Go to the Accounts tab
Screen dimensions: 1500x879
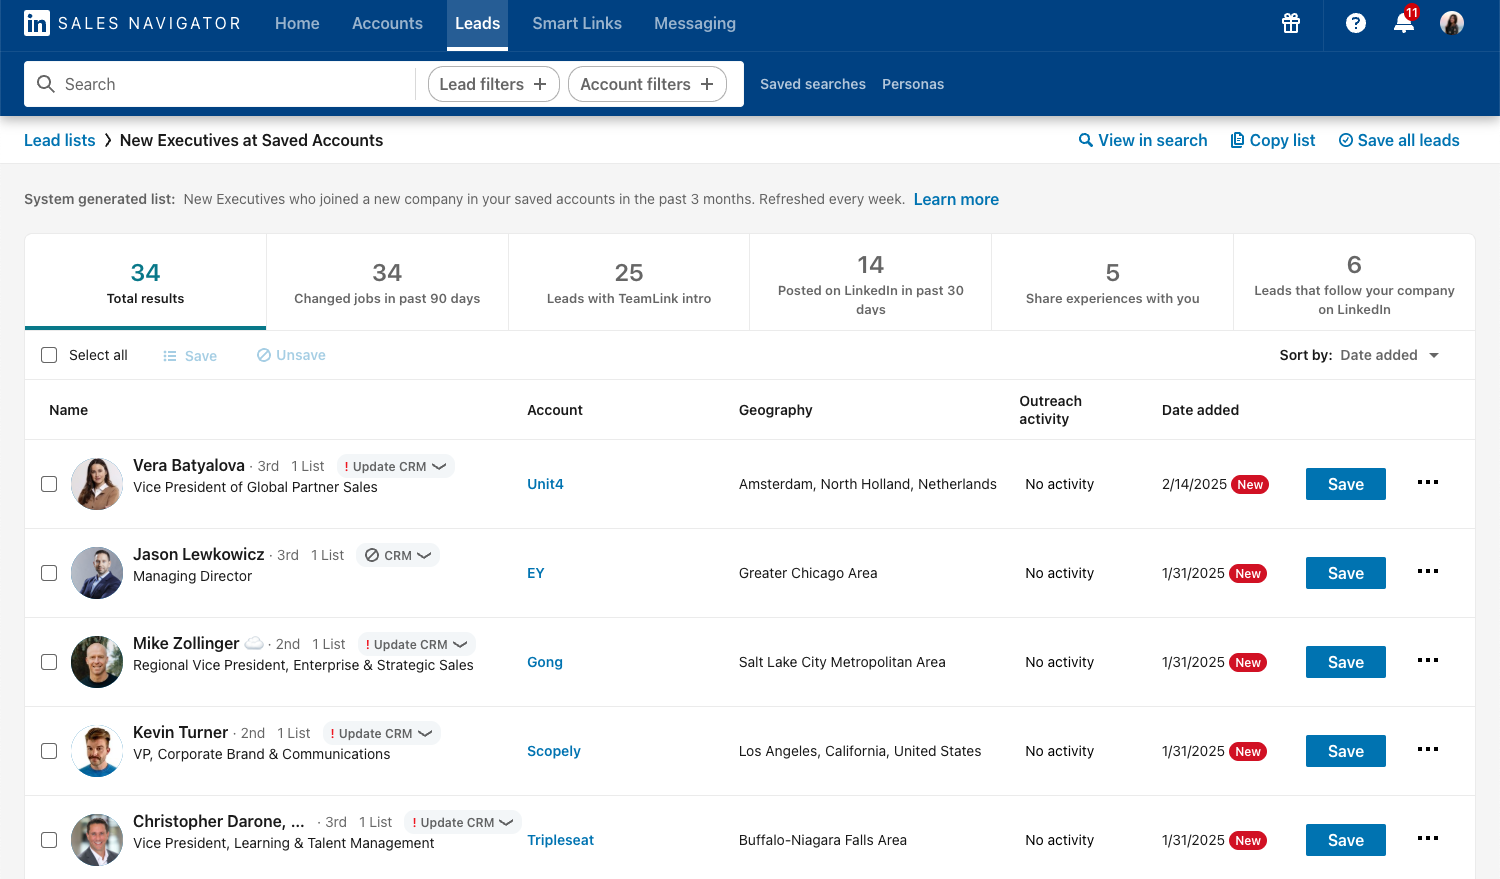click(387, 23)
